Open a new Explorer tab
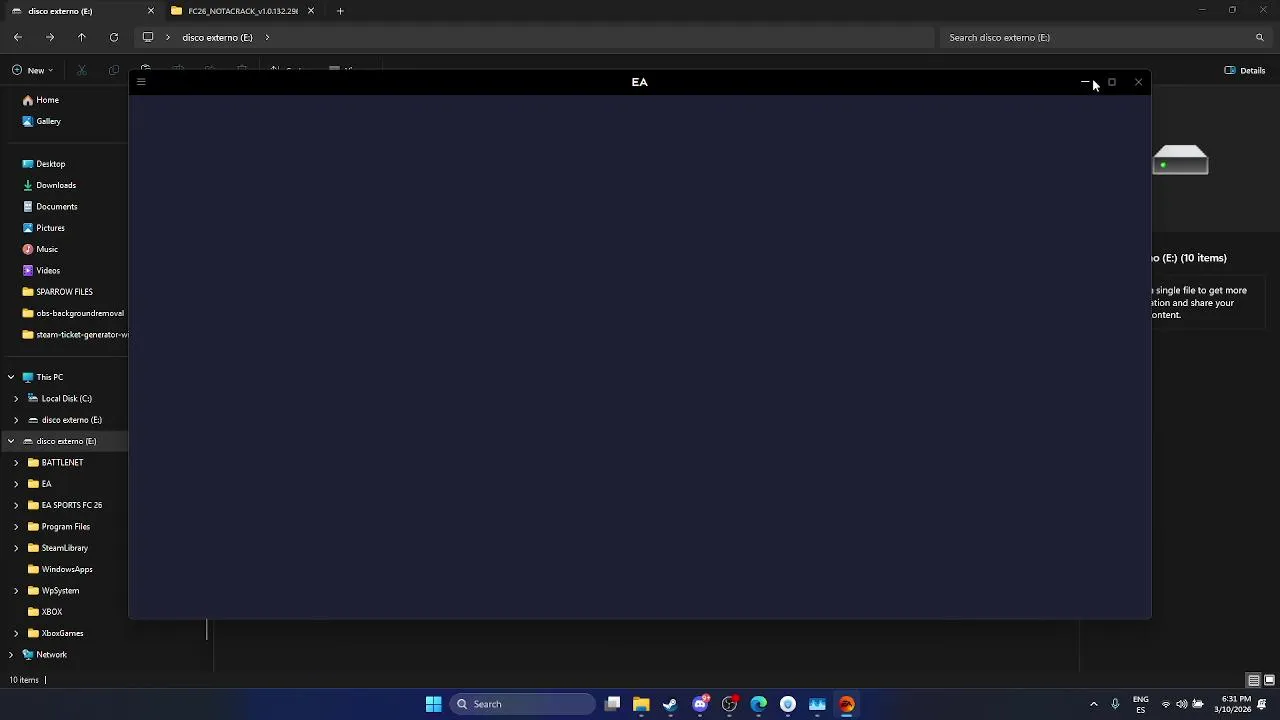This screenshot has width=1280, height=720. pos(340,11)
